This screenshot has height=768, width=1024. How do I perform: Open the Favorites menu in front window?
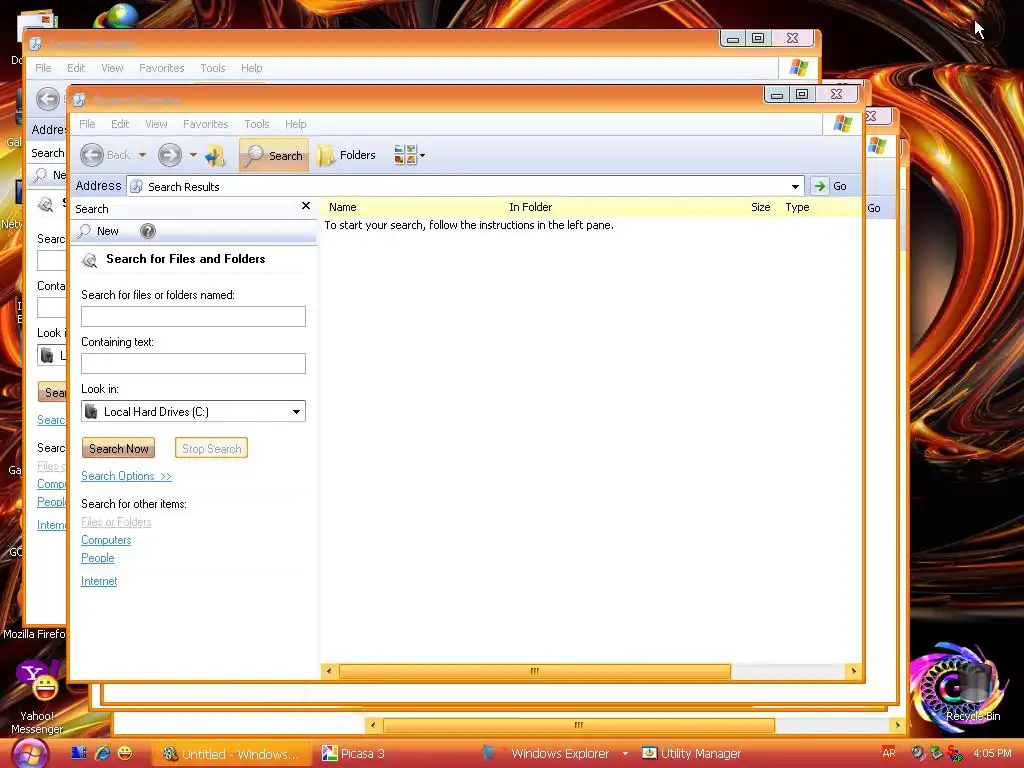click(206, 124)
